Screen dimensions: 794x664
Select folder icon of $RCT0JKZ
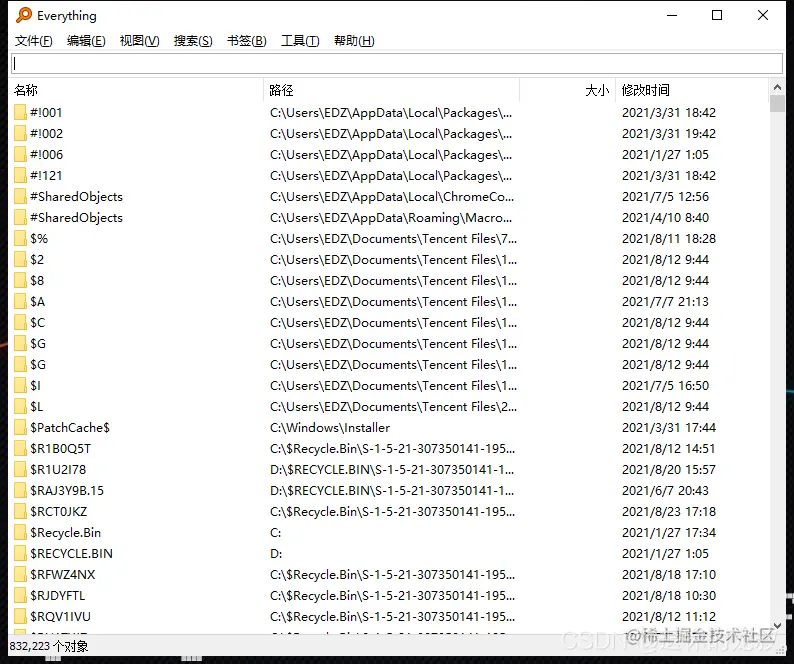(20, 512)
